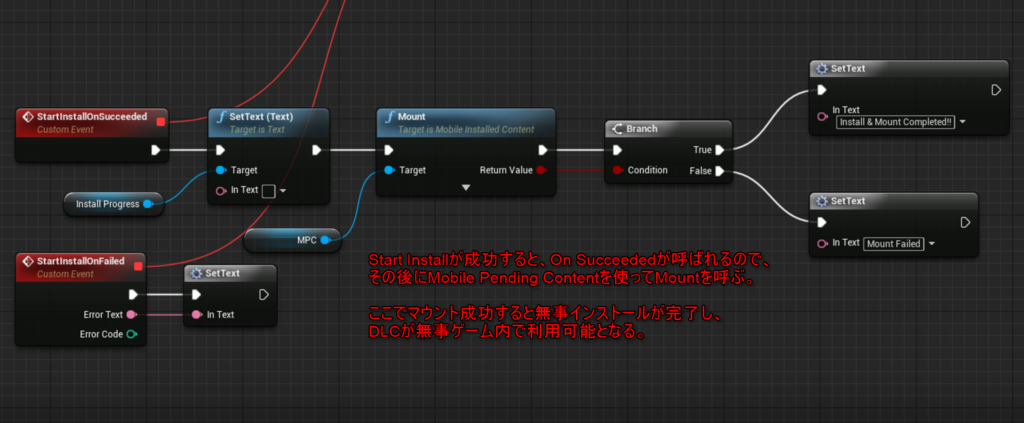Click Branch False exec pin

[719, 171]
